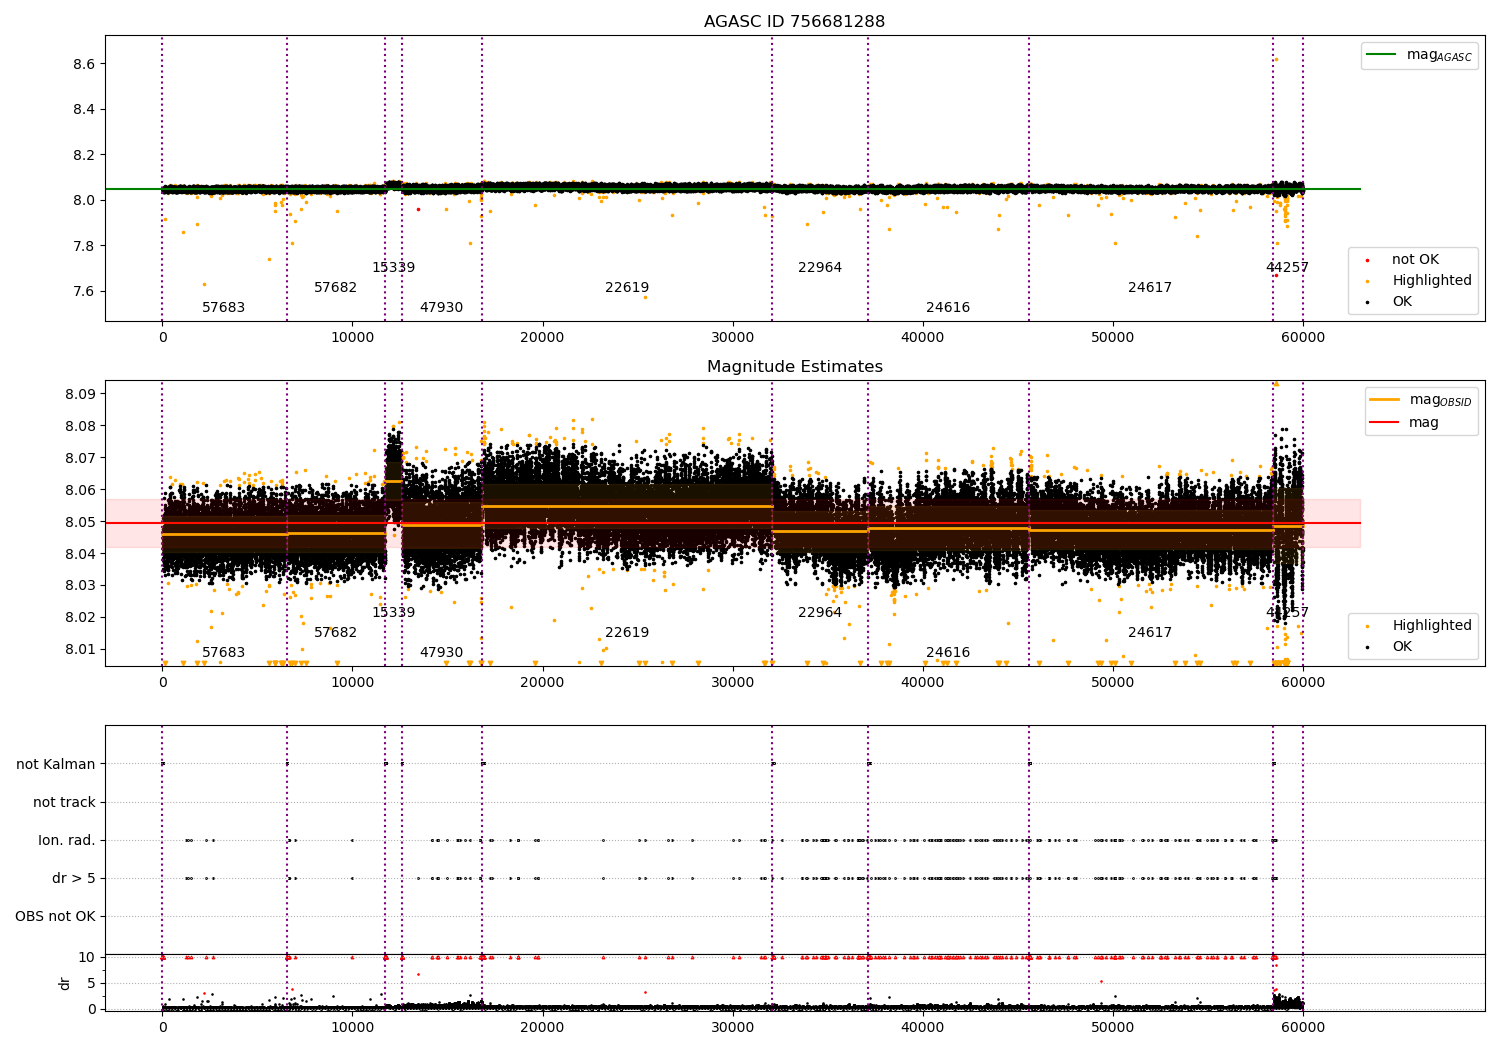Click OBSID label 24616 in AGASC ID plot
1500x1050 pixels.
pyautogui.click(x=948, y=308)
